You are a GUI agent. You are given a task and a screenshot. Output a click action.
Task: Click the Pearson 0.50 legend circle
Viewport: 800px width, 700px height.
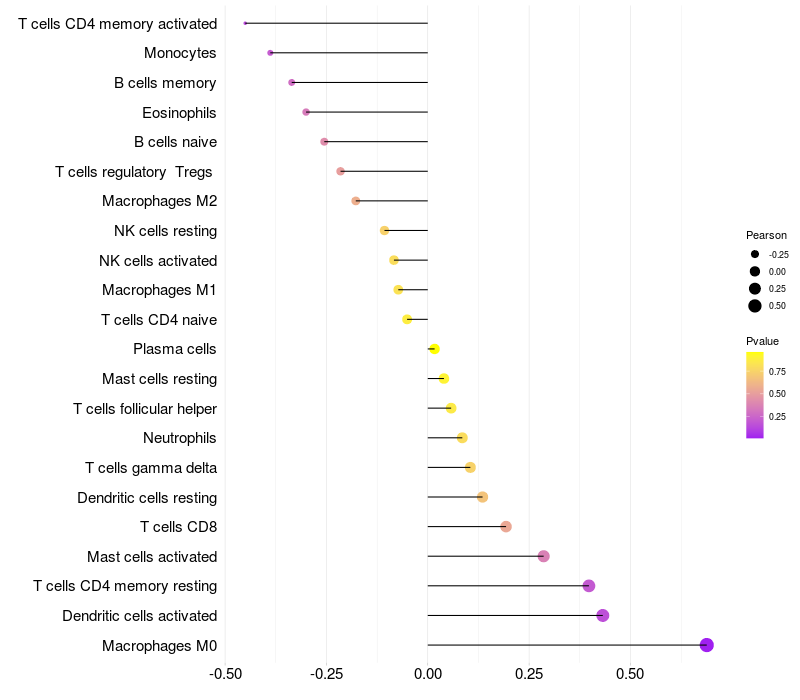755,306
